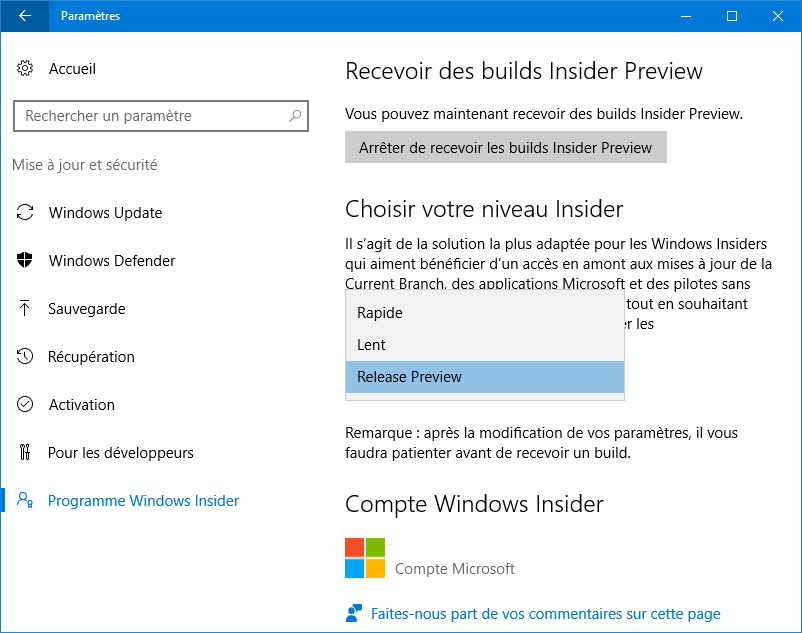Click the Microsoft account logo
This screenshot has width=802, height=633.
(x=365, y=558)
